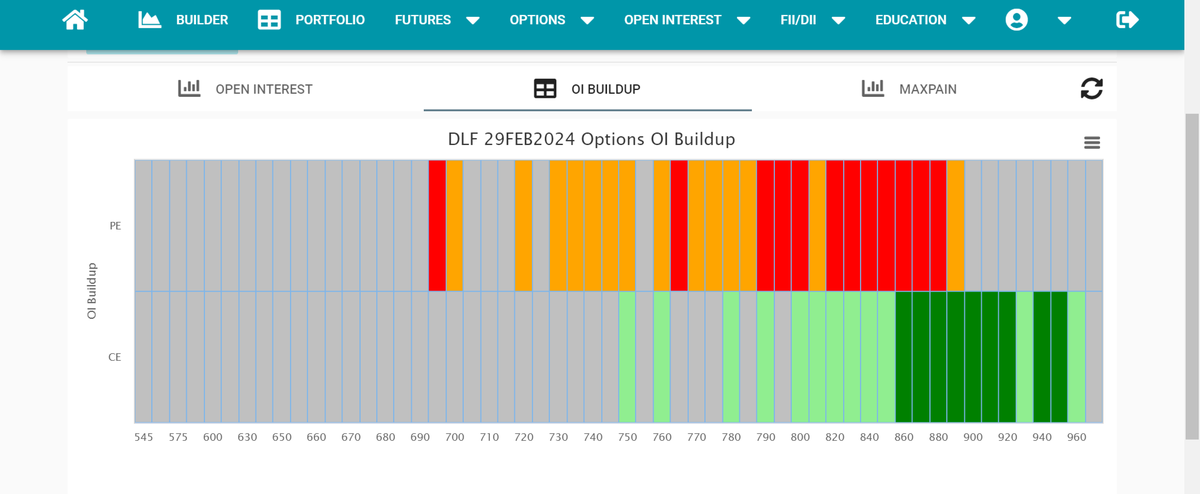Click the Maxpain bar chart icon

[x=873, y=88]
